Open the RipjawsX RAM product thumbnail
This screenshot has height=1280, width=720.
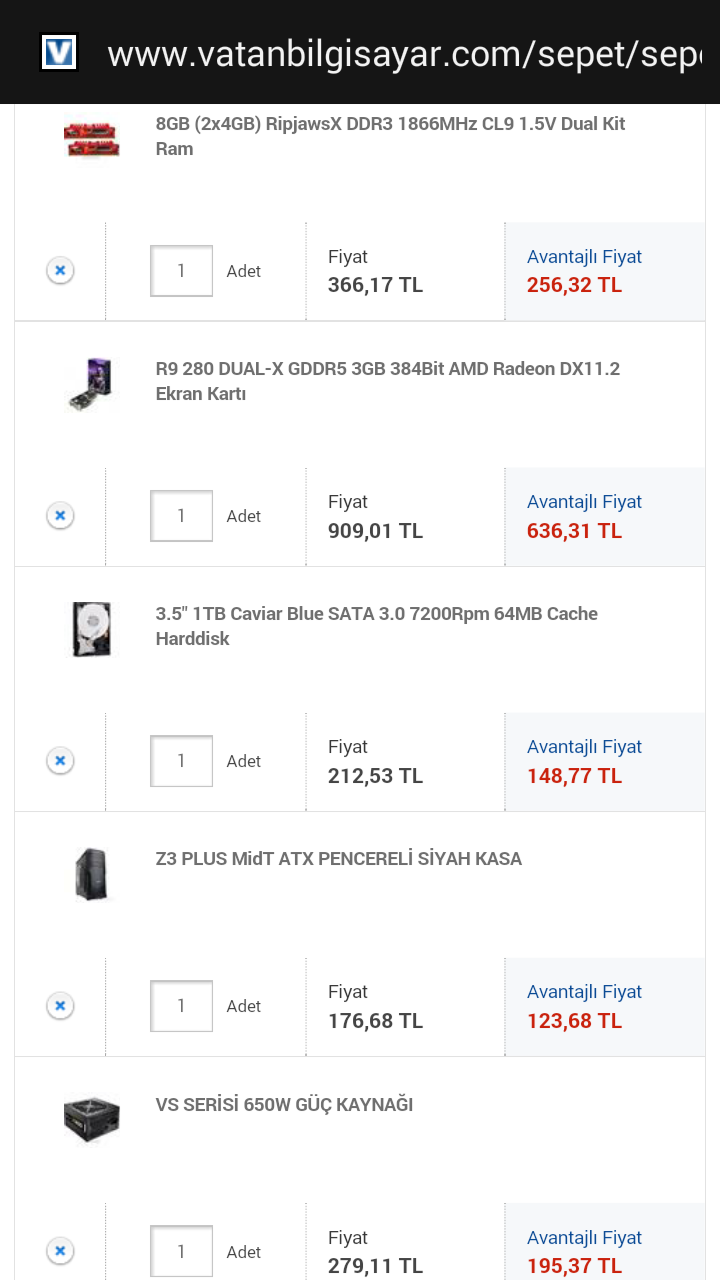click(x=91, y=137)
